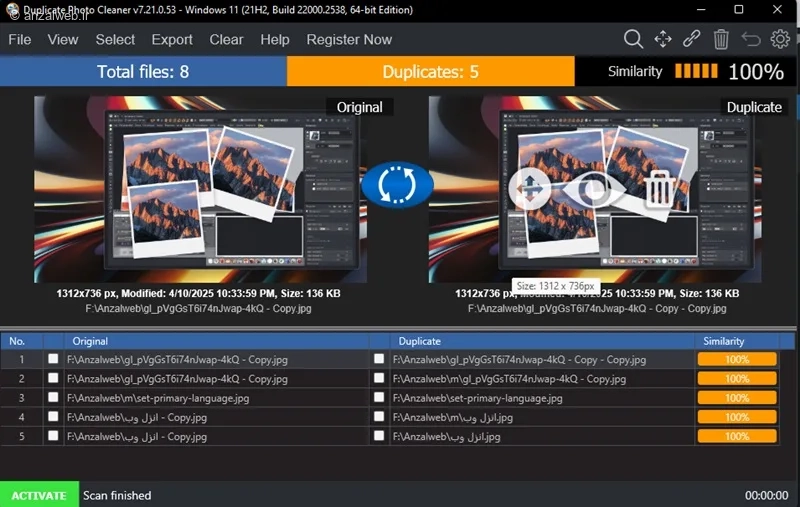Viewport: 800px width, 507px height.
Task: Check the Original checkbox in row 1
Action: click(53, 359)
